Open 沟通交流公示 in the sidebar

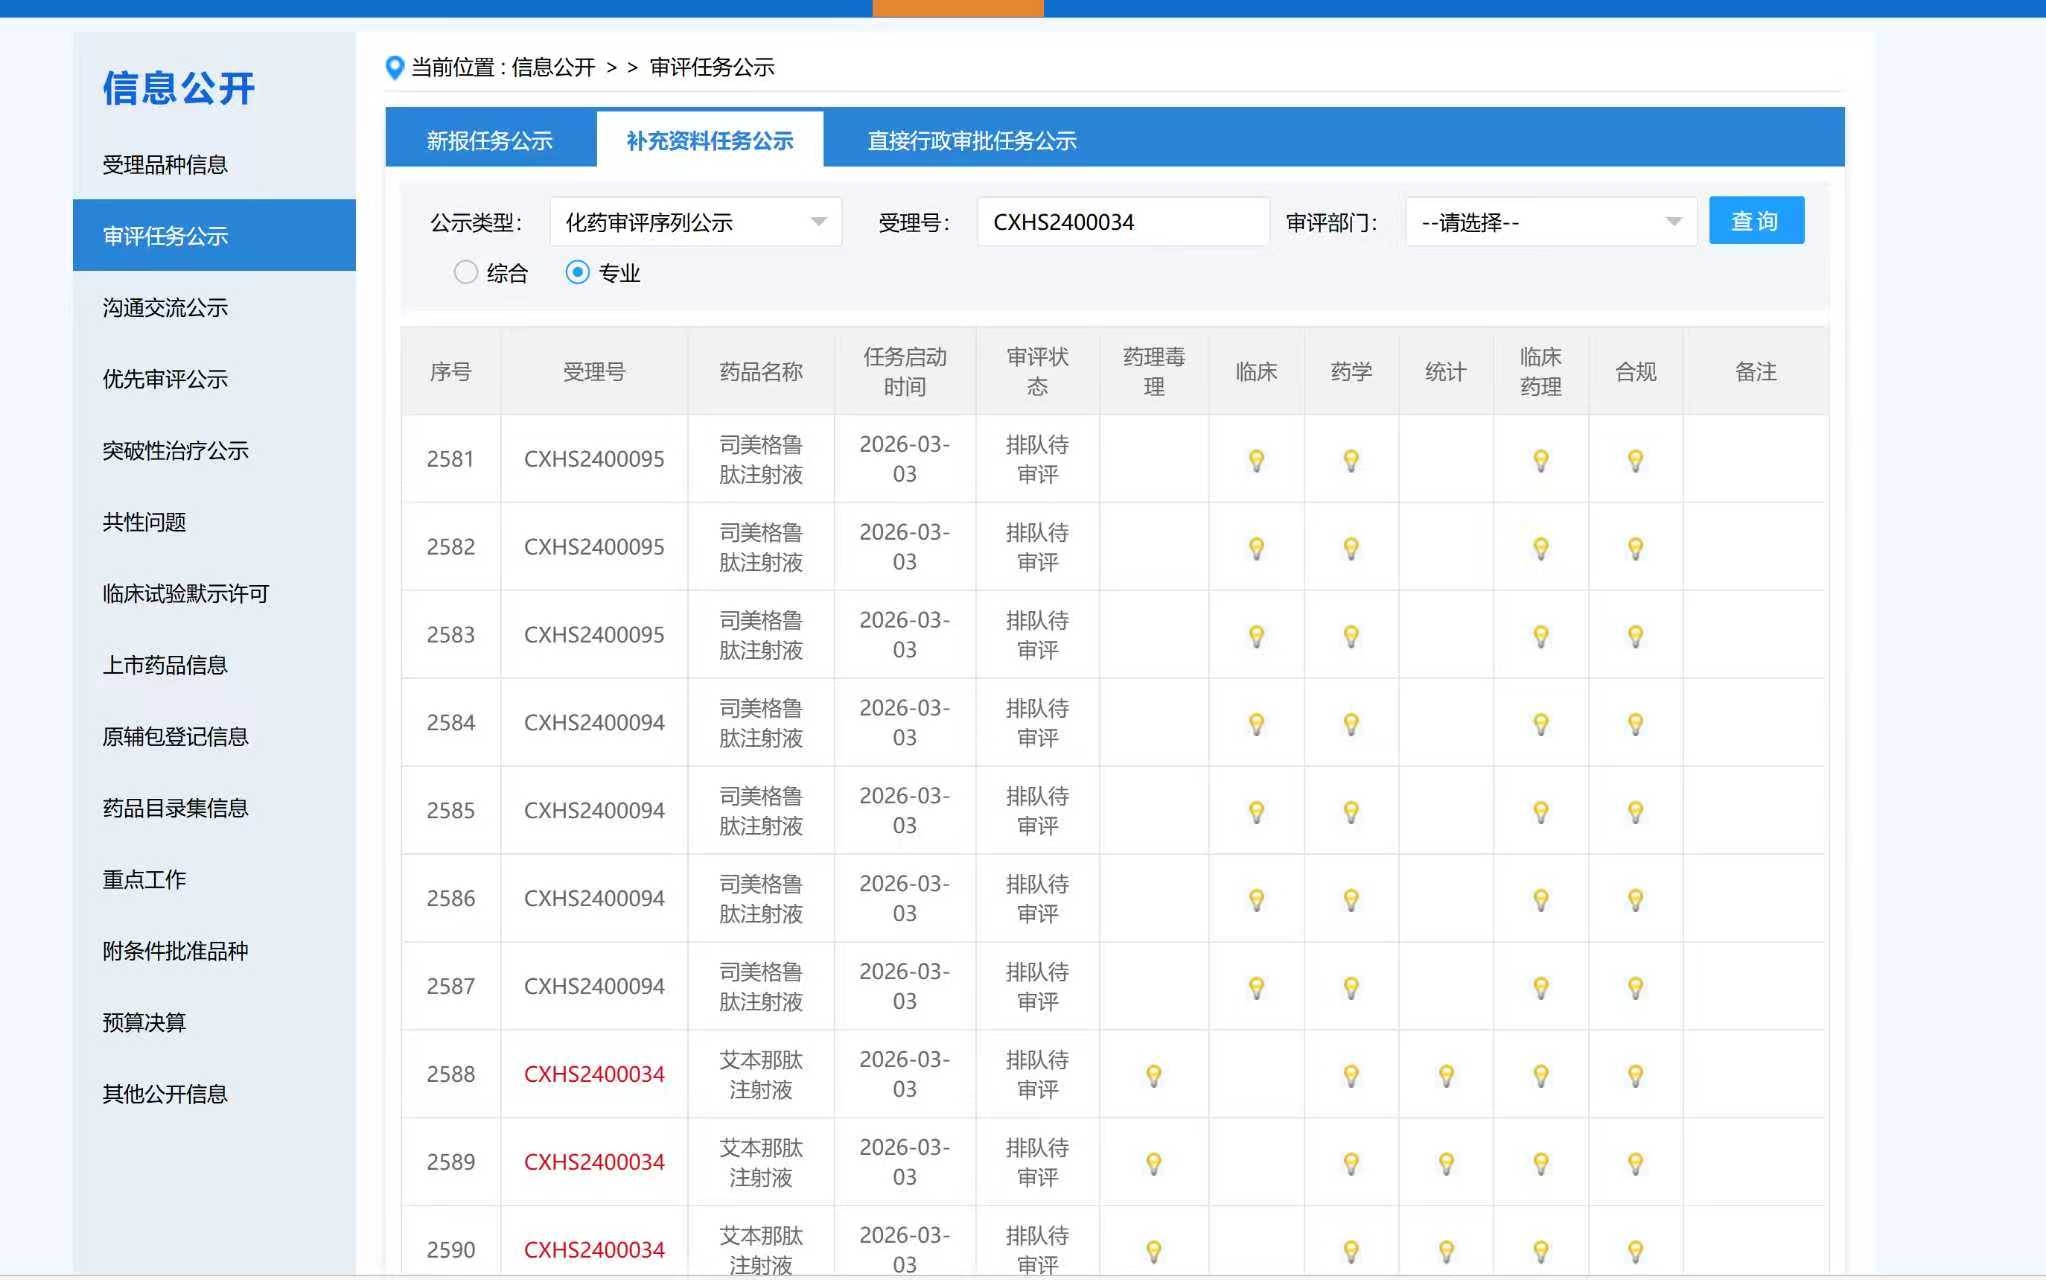click(x=165, y=308)
